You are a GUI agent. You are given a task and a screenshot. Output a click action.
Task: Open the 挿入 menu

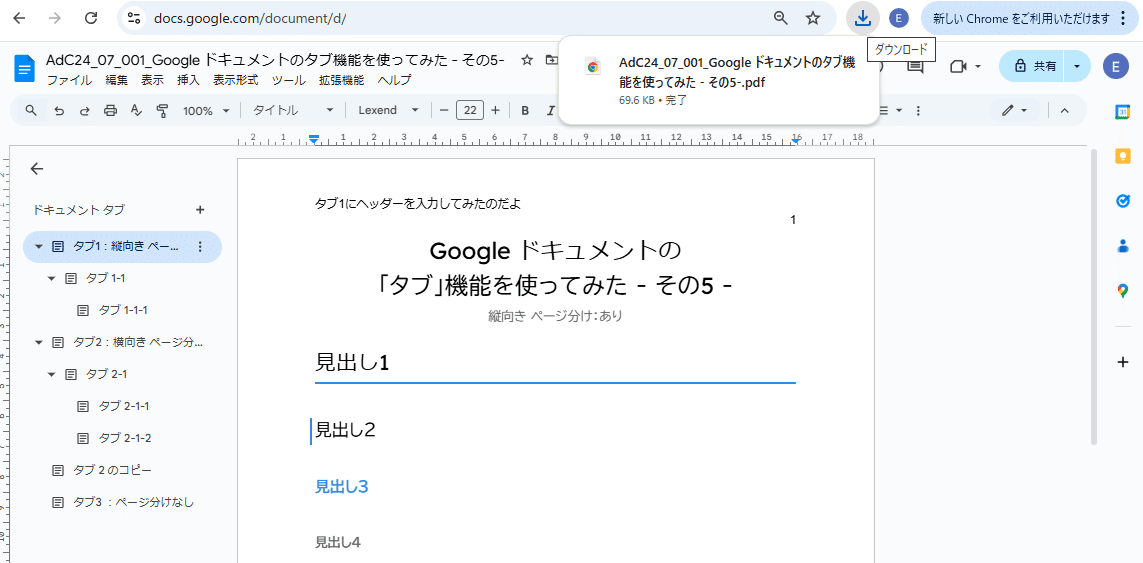[188, 80]
